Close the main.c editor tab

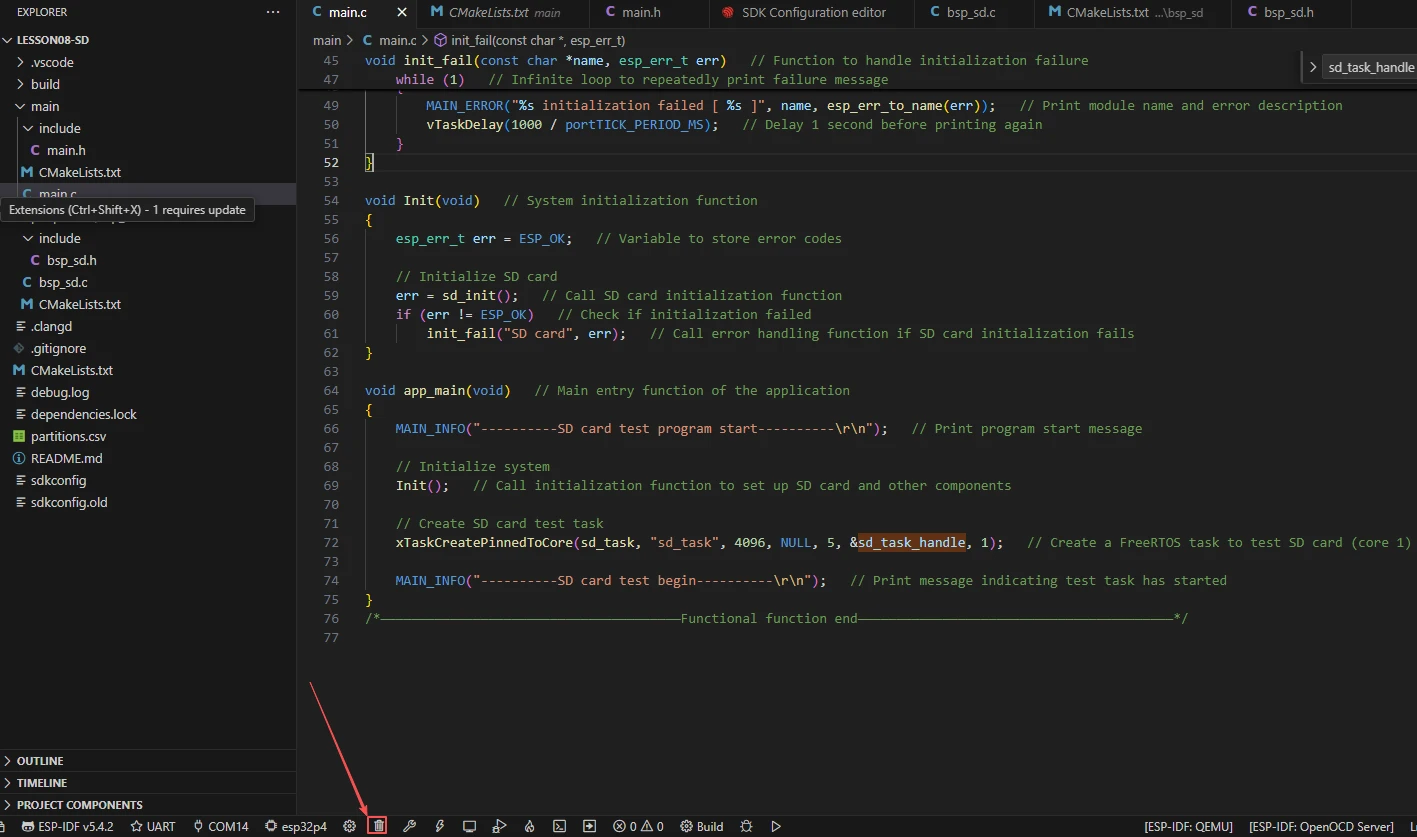click(x=402, y=12)
